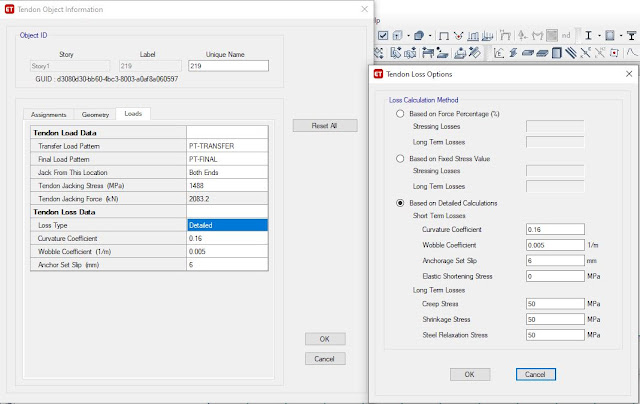Switch to the Assignments tab
640x404 pixels.
coord(48,115)
